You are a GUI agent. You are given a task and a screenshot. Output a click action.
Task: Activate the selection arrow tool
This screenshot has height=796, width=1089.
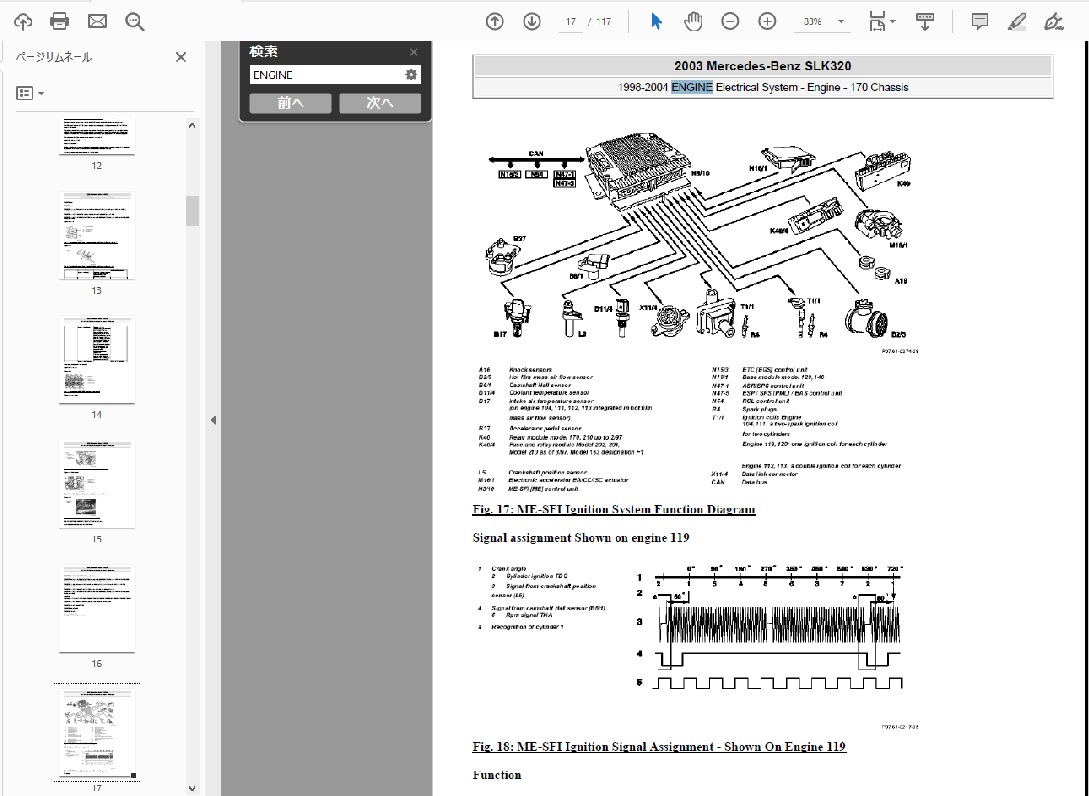tap(656, 22)
